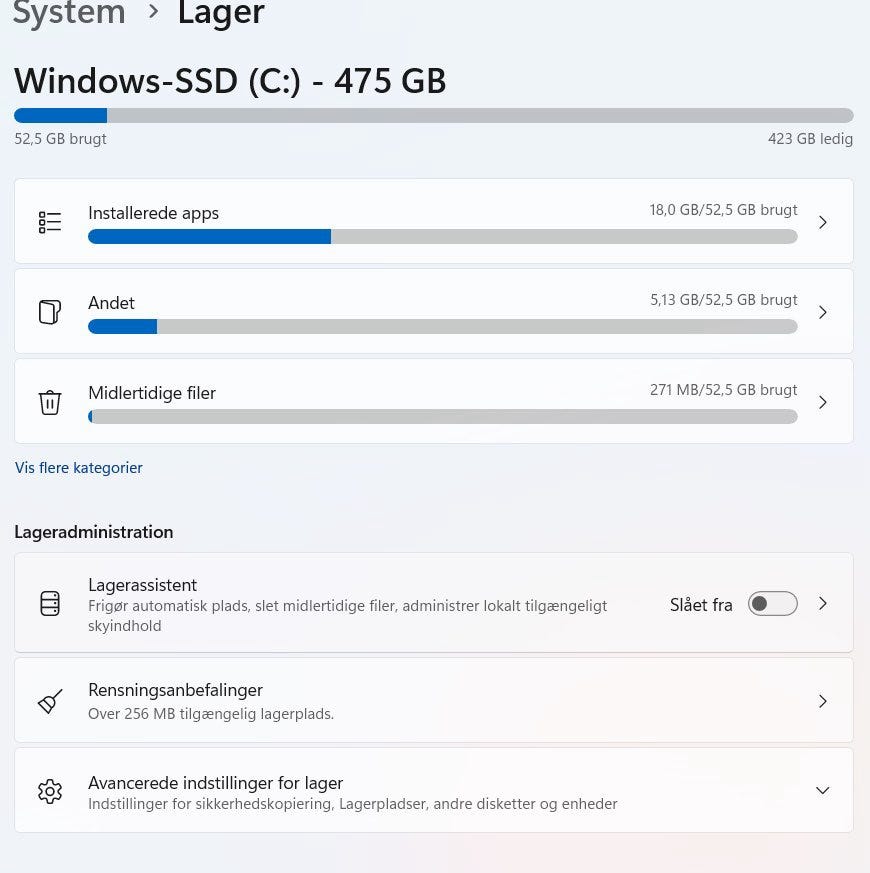Click the gear icon for advanced storage settings
Image resolution: width=870 pixels, height=873 pixels.
49,791
